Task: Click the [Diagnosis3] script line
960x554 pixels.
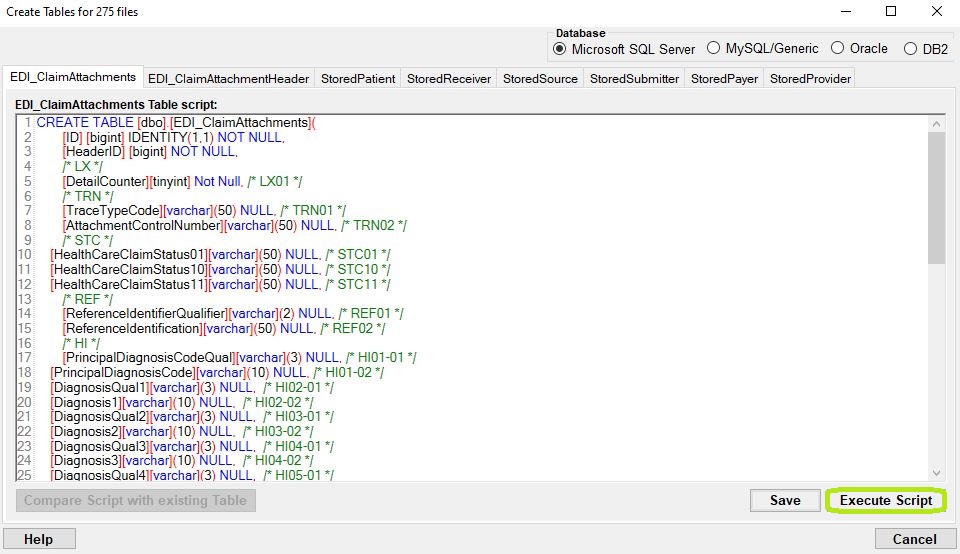Action: click(182, 460)
